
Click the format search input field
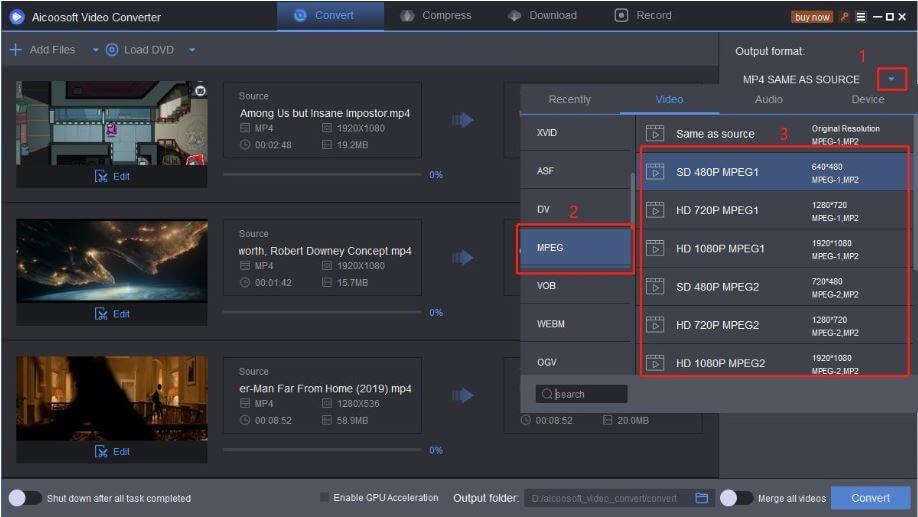(x=581, y=394)
